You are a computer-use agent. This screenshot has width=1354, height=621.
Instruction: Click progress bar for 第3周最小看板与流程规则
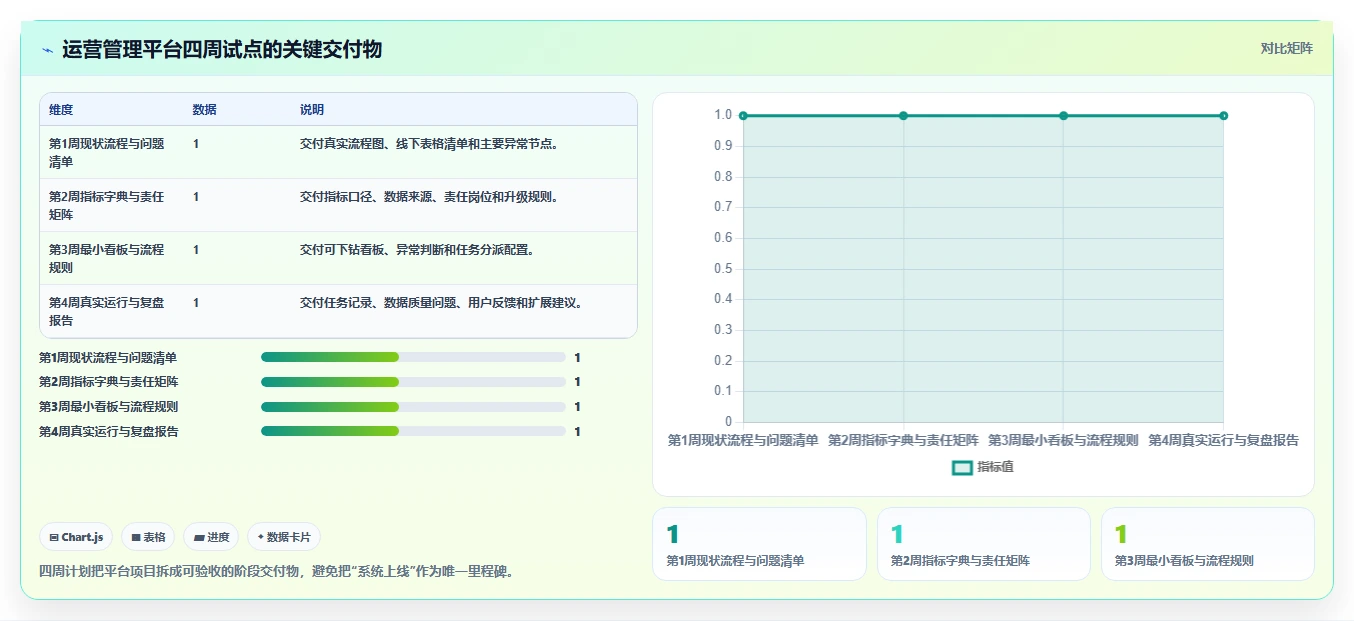coord(413,407)
